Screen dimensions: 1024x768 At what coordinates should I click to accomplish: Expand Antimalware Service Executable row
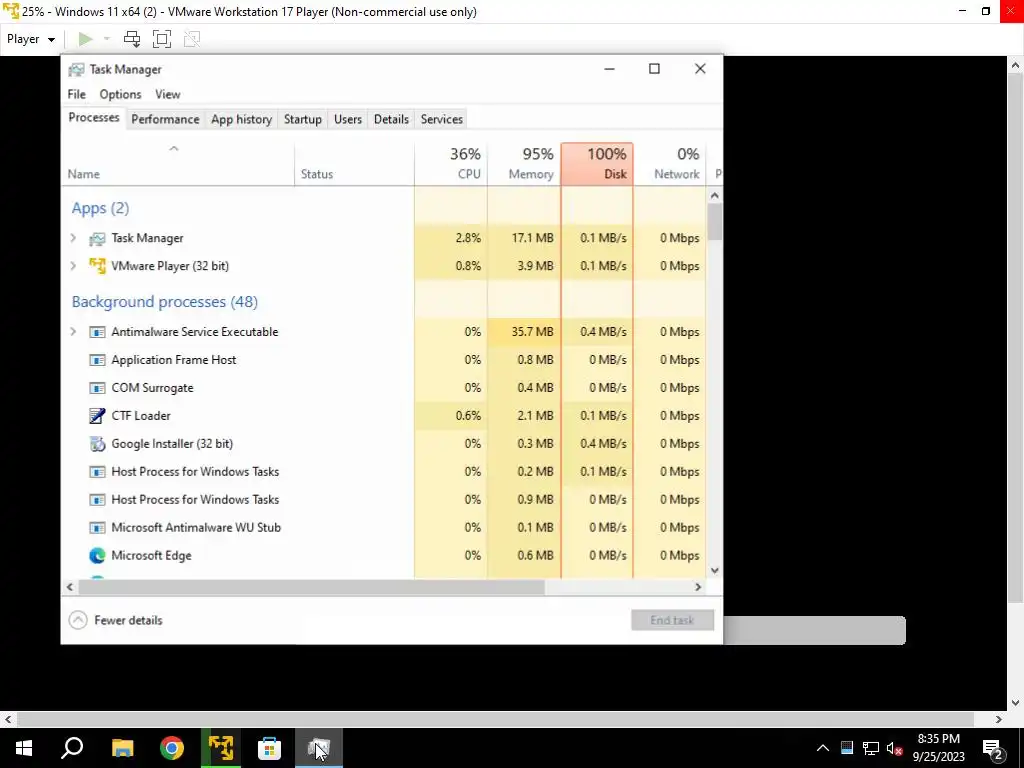(73, 332)
